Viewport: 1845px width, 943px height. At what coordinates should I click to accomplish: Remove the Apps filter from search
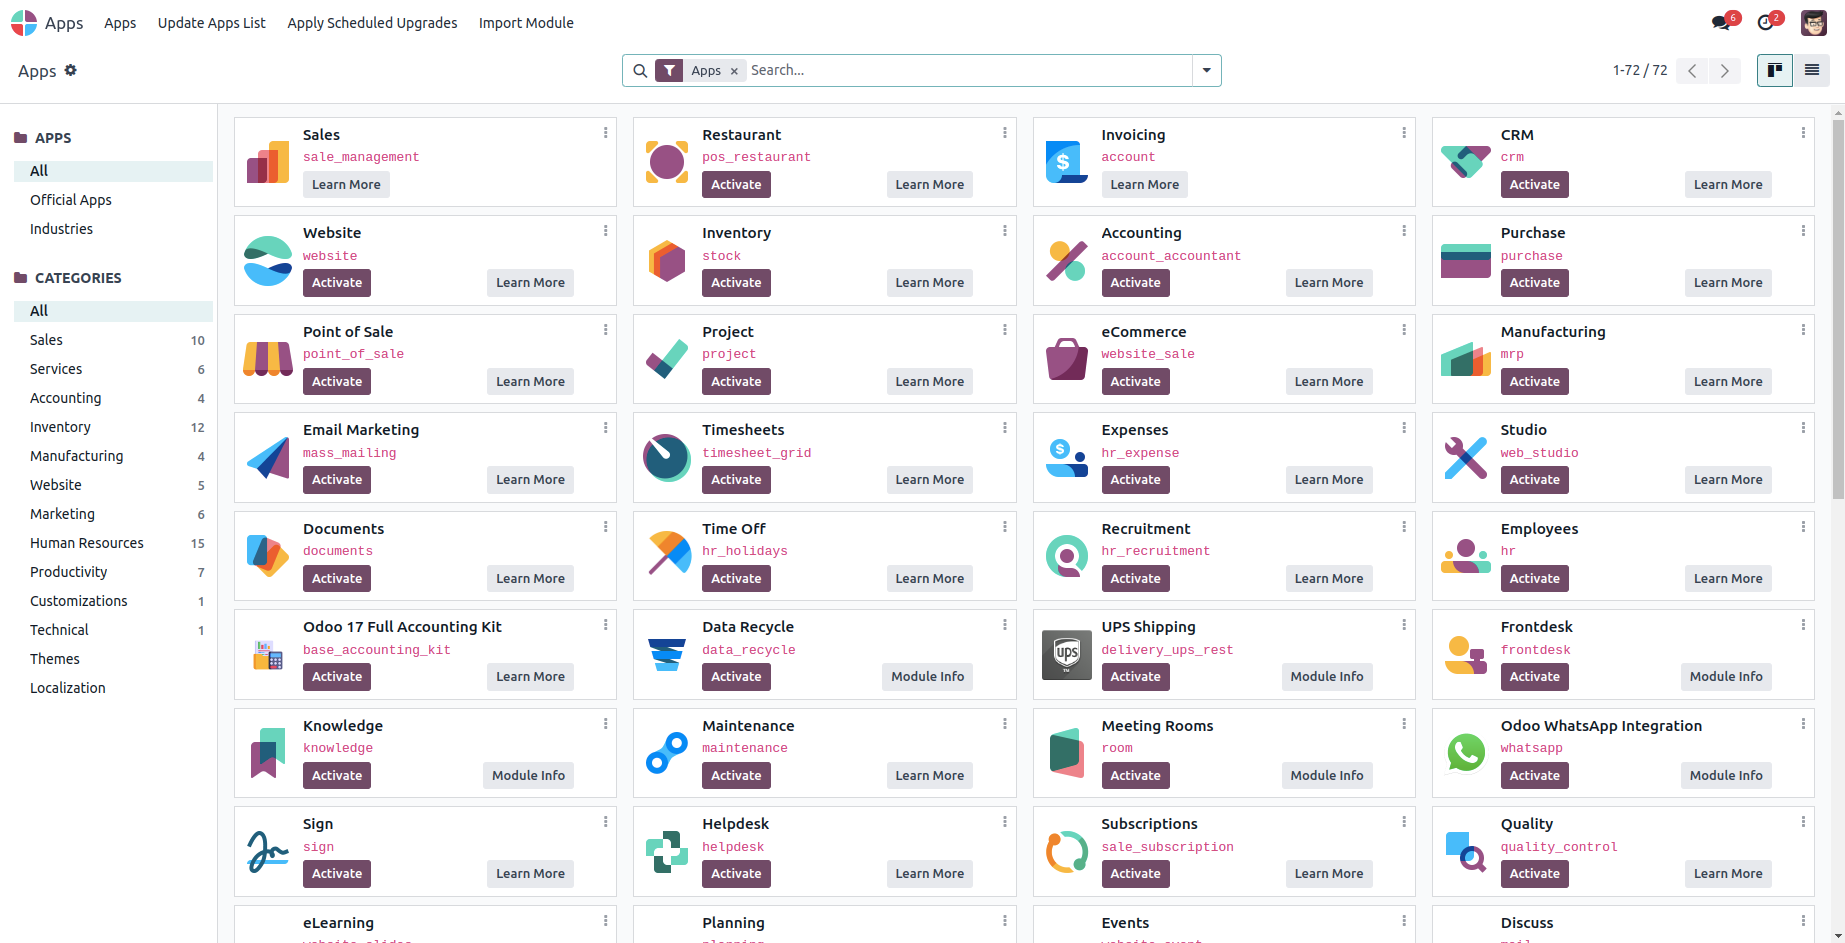point(734,71)
